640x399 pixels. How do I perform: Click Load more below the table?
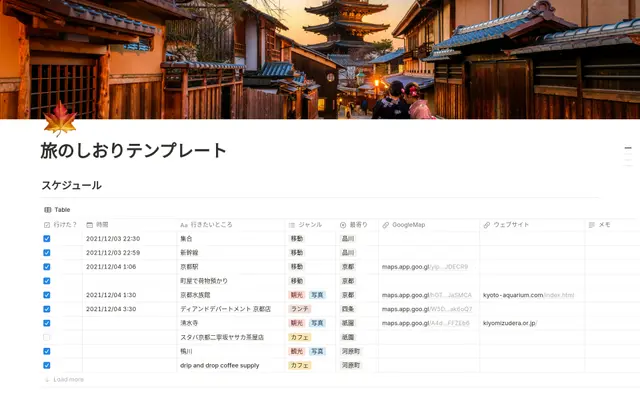tap(64, 379)
